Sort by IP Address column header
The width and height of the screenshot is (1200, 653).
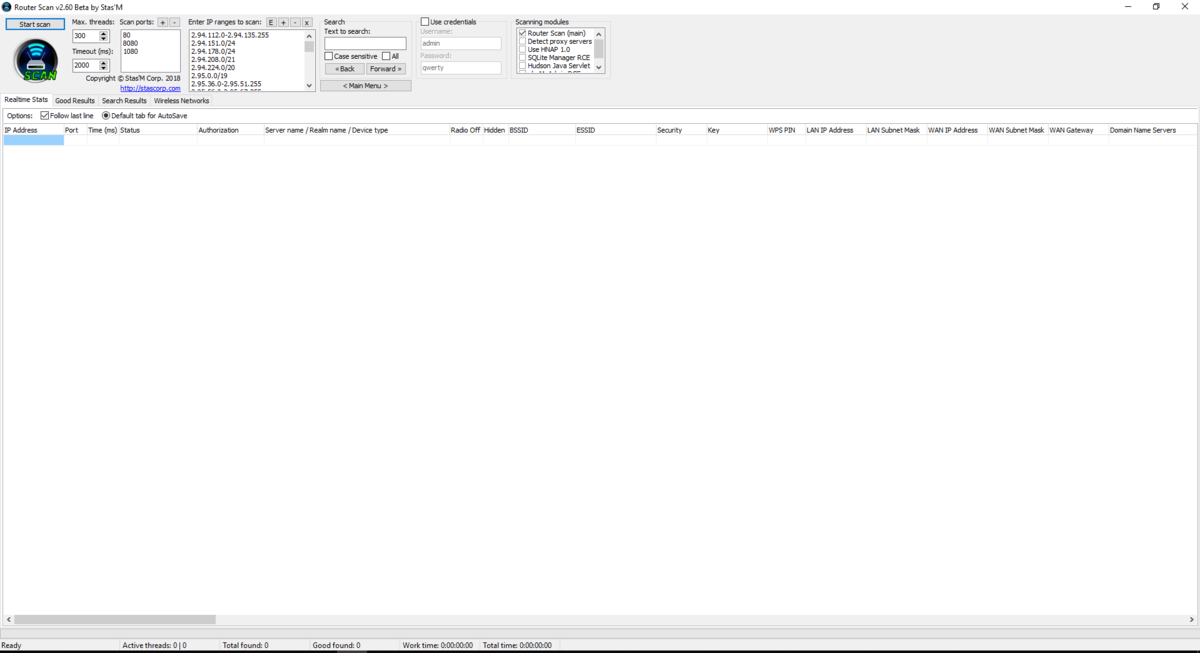pos(33,130)
